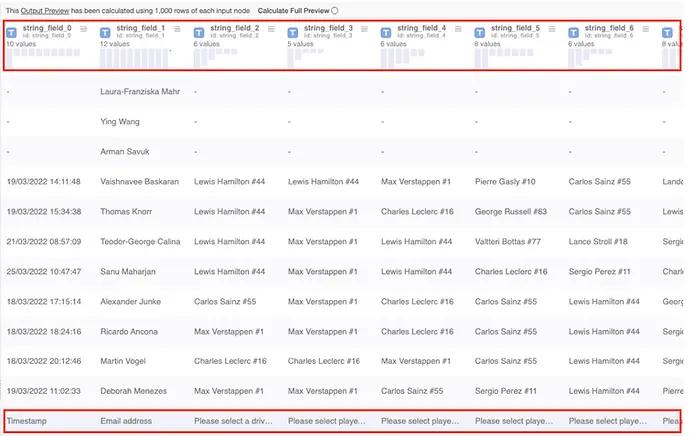Viewport: 693px width, 436px height.
Task: Select 'Charles Leclerc #16' in Martin Vogel's string_field_2
Action: point(230,361)
